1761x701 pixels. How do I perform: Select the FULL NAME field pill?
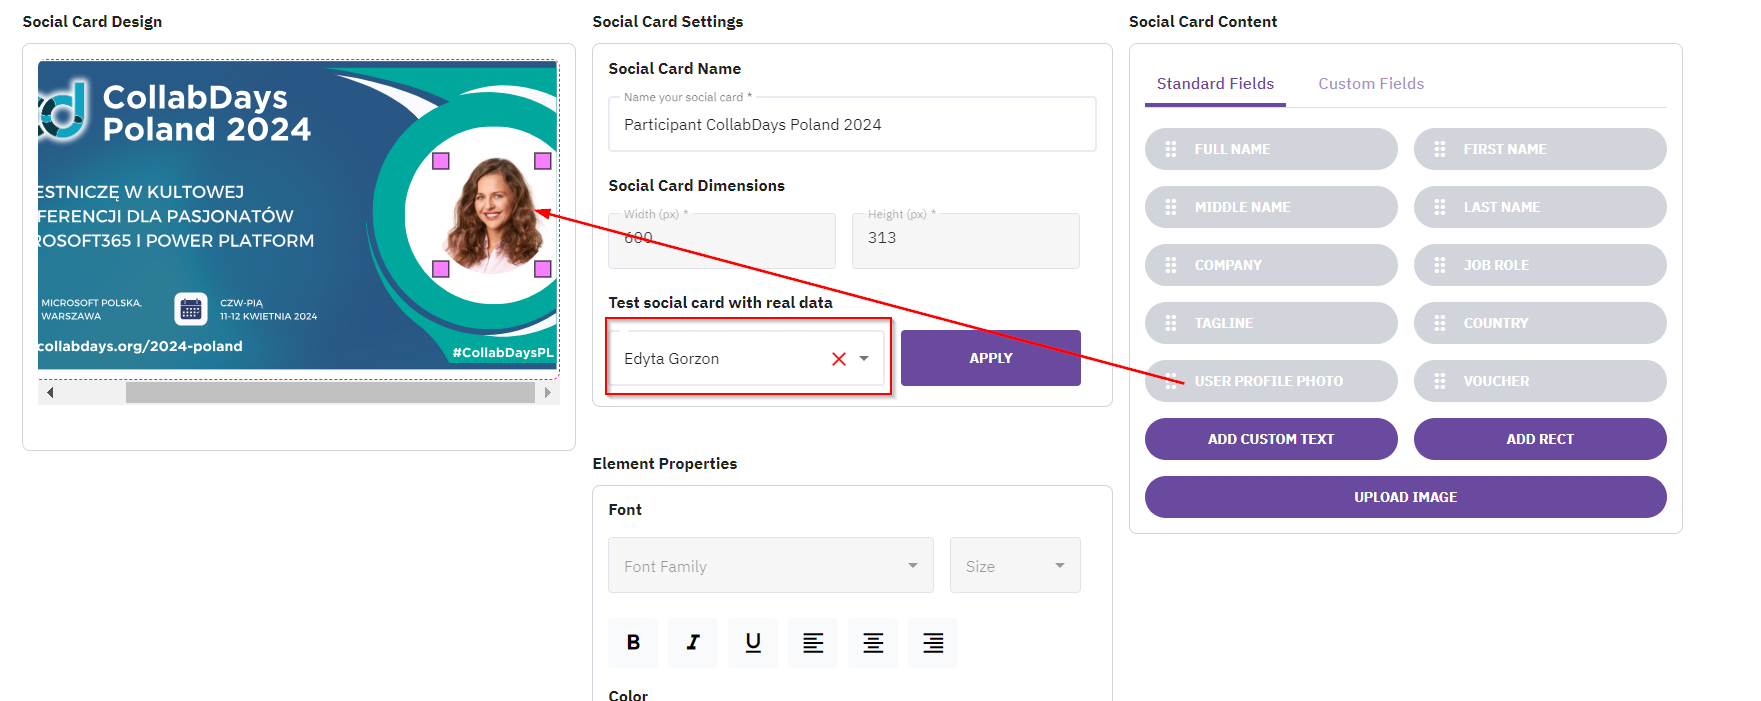point(1271,149)
